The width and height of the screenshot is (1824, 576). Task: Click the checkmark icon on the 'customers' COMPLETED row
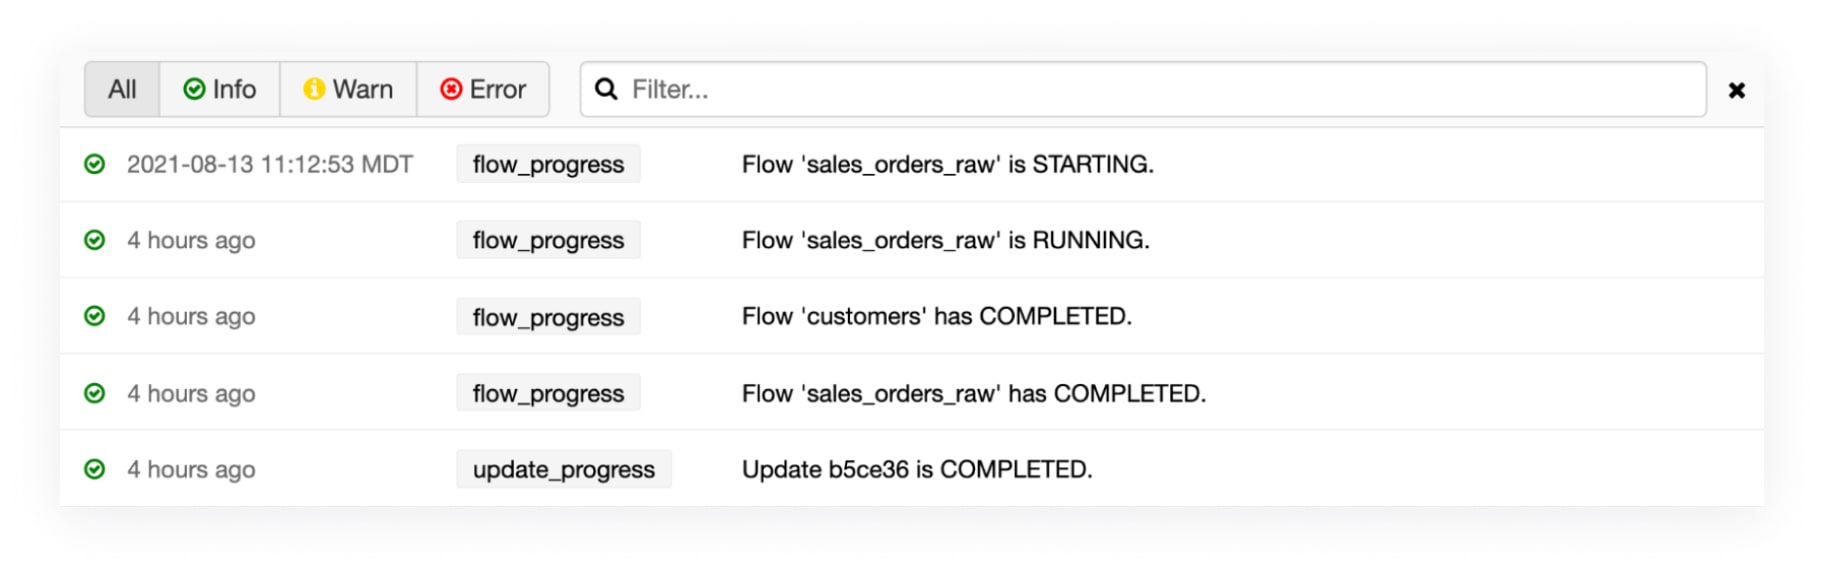point(95,316)
